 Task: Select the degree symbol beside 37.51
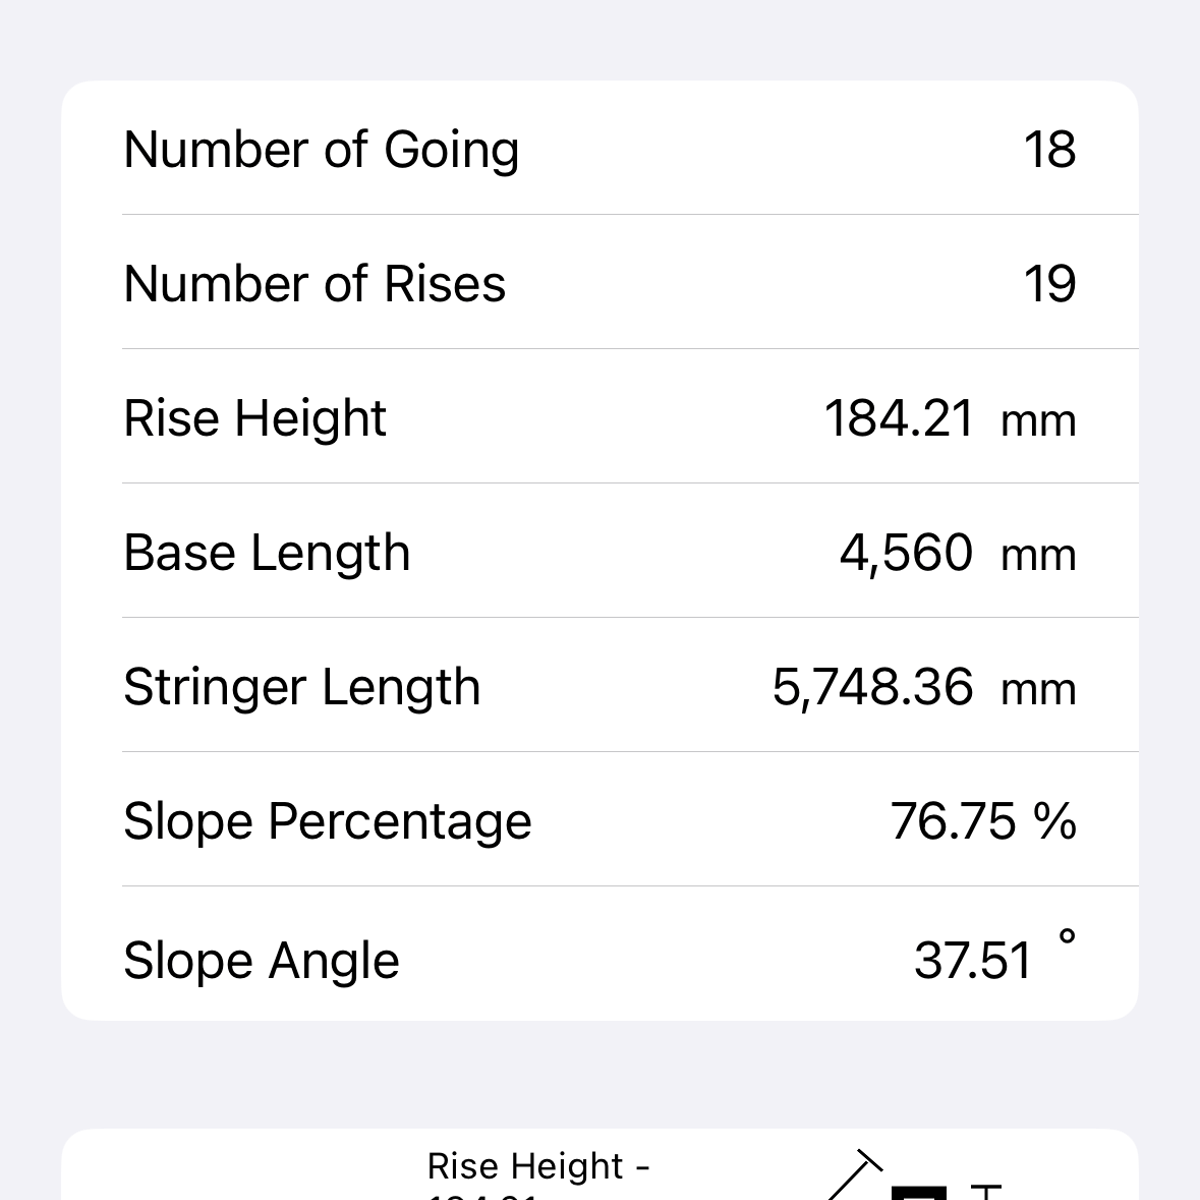[x=1066, y=938]
